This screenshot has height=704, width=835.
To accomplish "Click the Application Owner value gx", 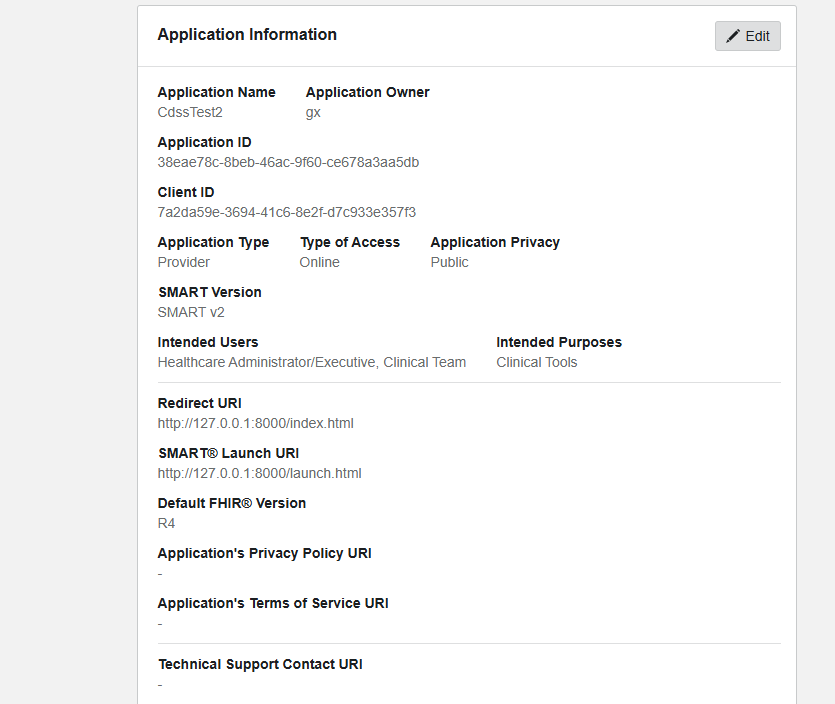I will (313, 112).
